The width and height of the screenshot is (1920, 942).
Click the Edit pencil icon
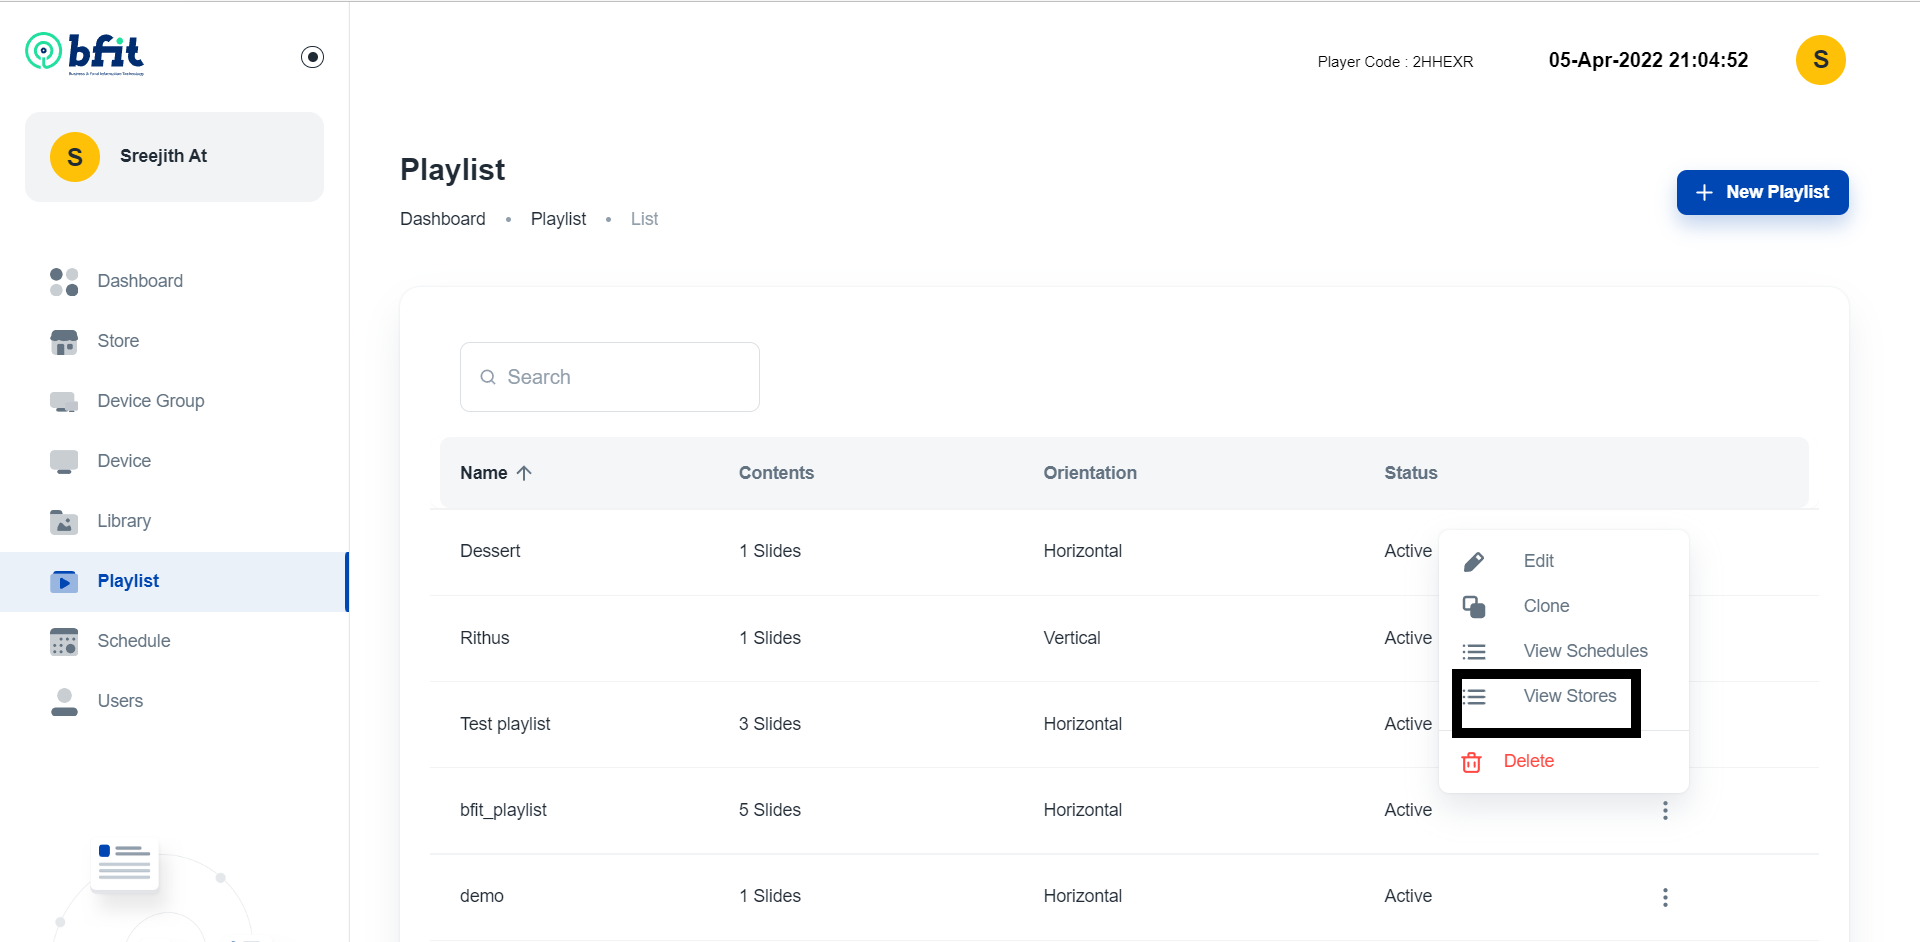coord(1474,562)
